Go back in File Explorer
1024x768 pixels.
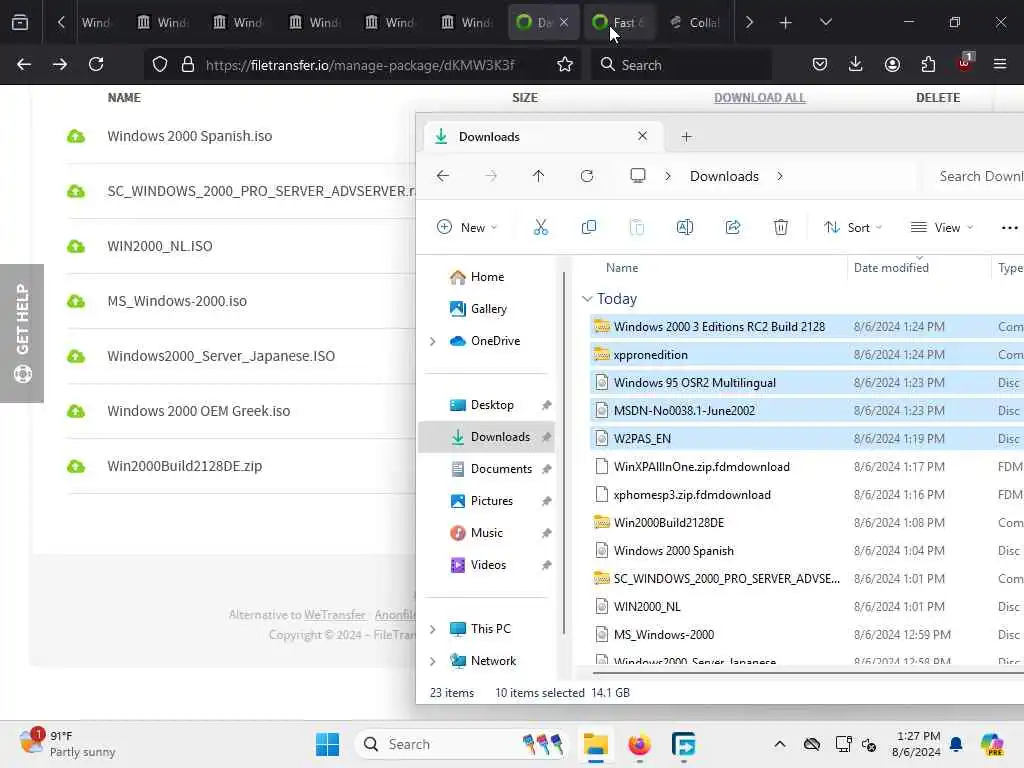coord(443,176)
